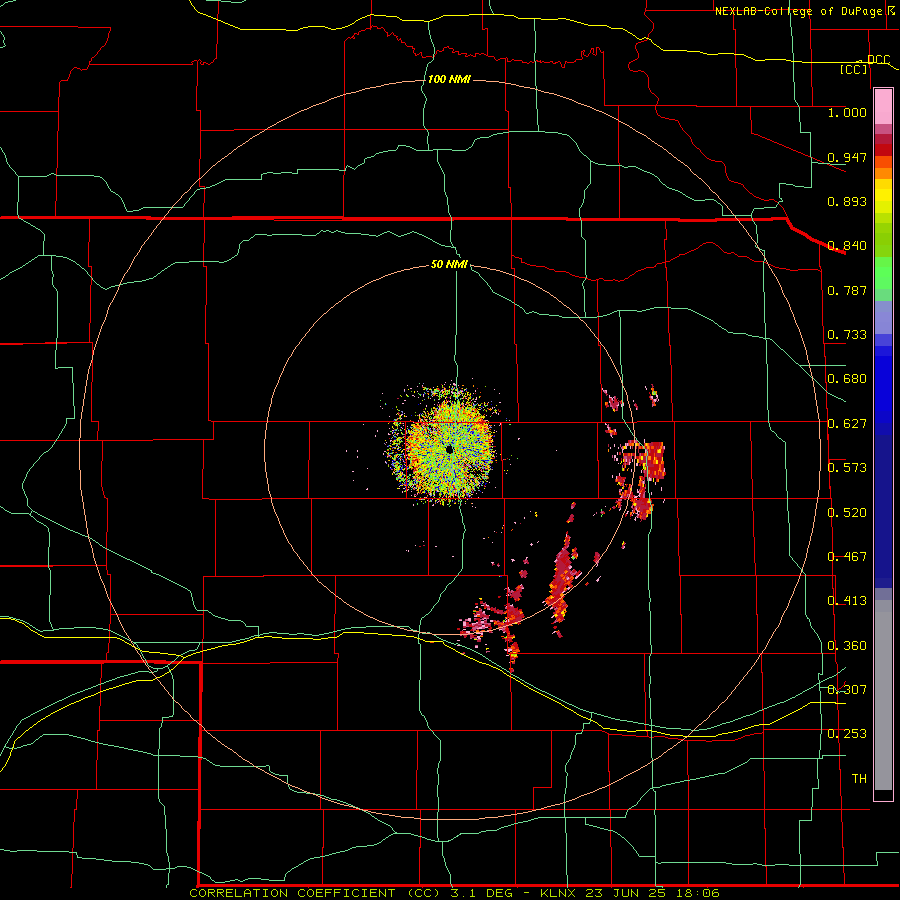Click the 0.573 scale label

point(847,467)
